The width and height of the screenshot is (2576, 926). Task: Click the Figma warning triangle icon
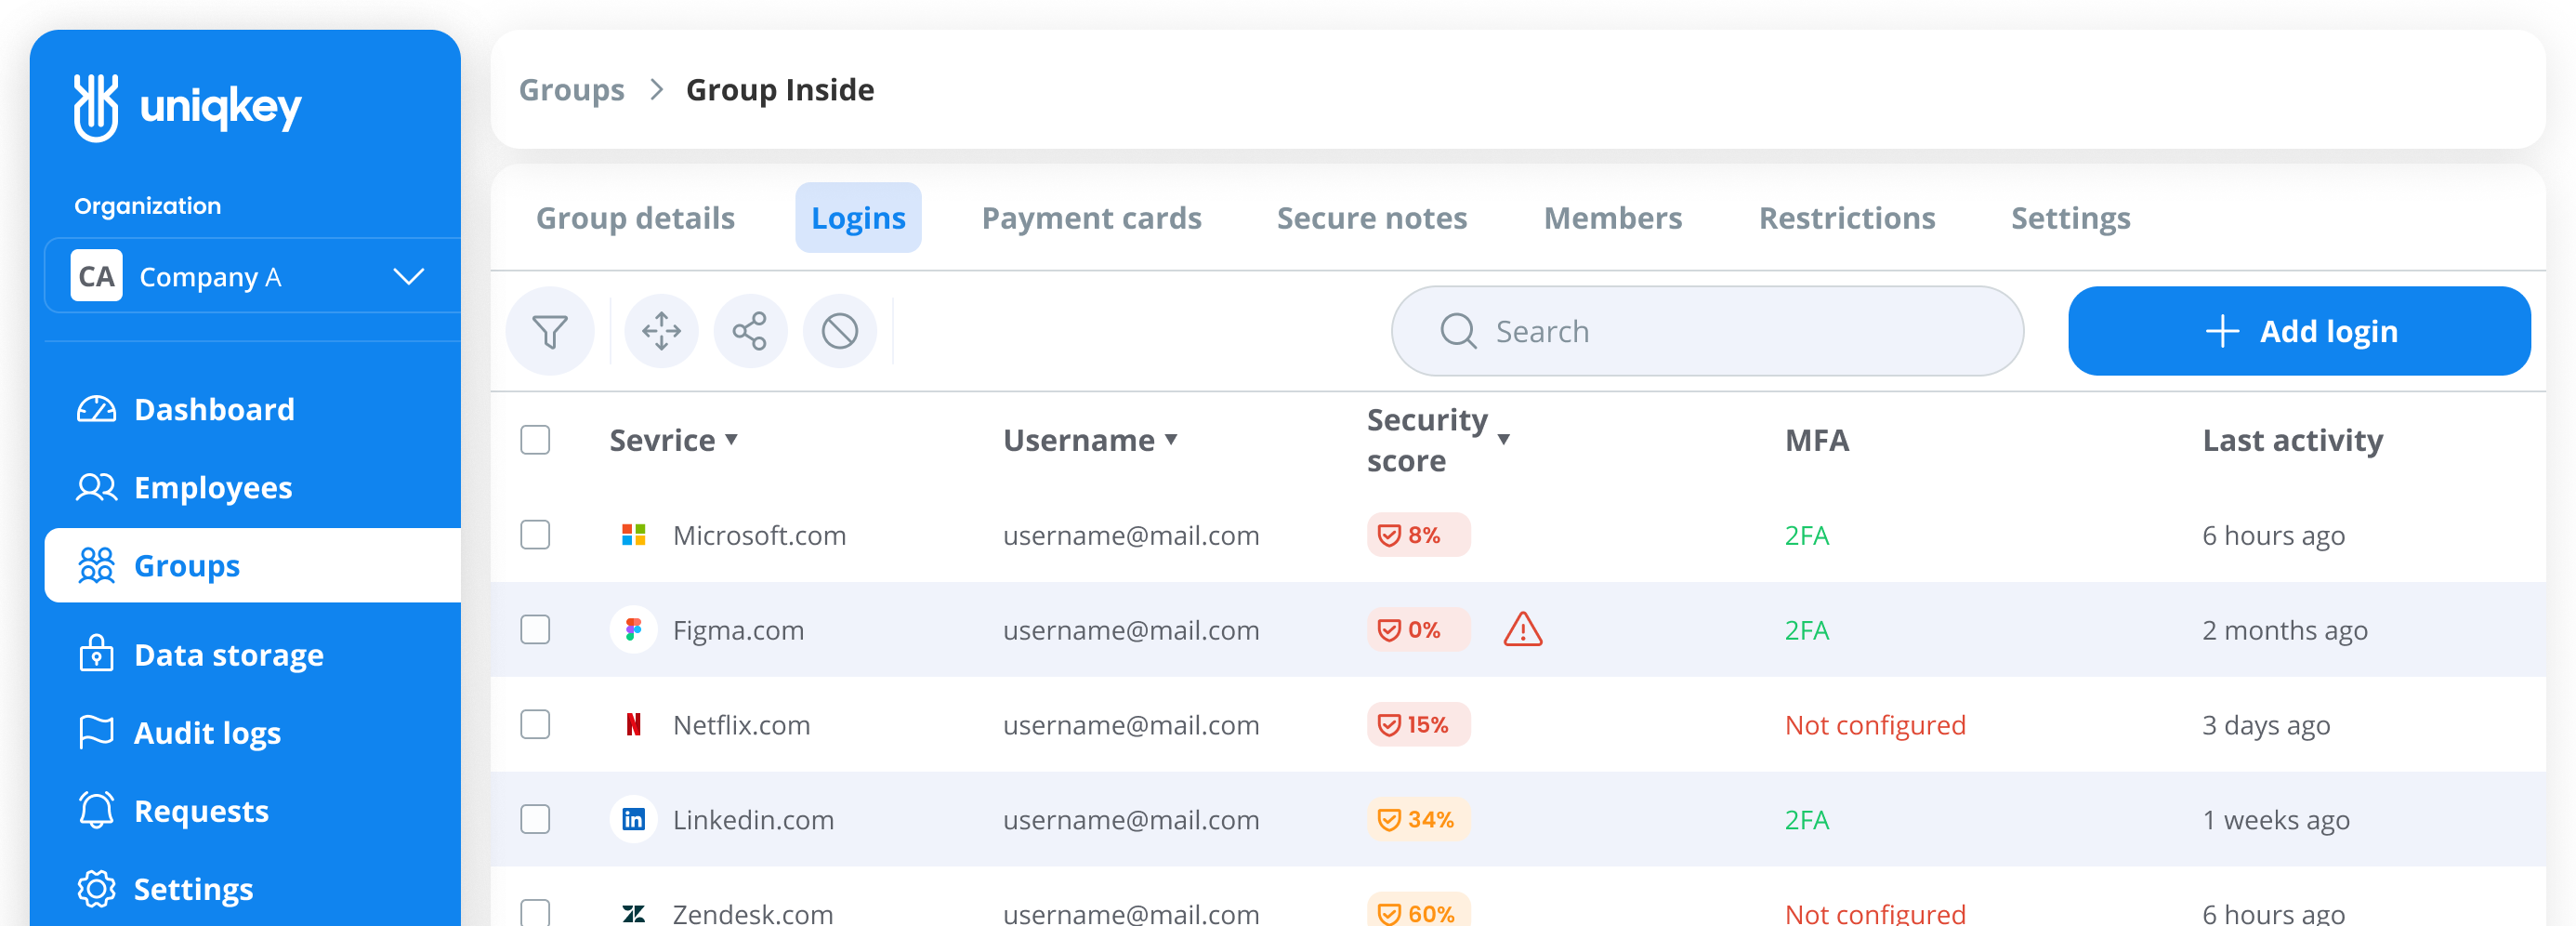1522,630
